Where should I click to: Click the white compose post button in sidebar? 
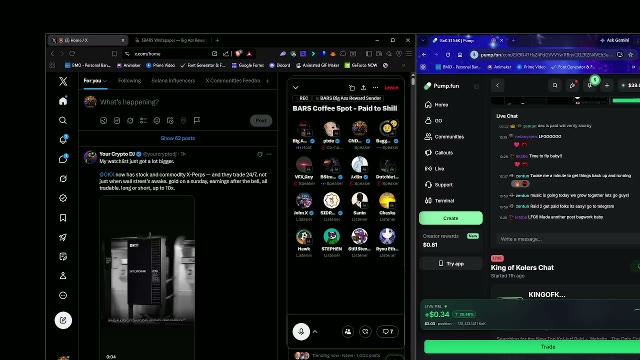coord(63,320)
